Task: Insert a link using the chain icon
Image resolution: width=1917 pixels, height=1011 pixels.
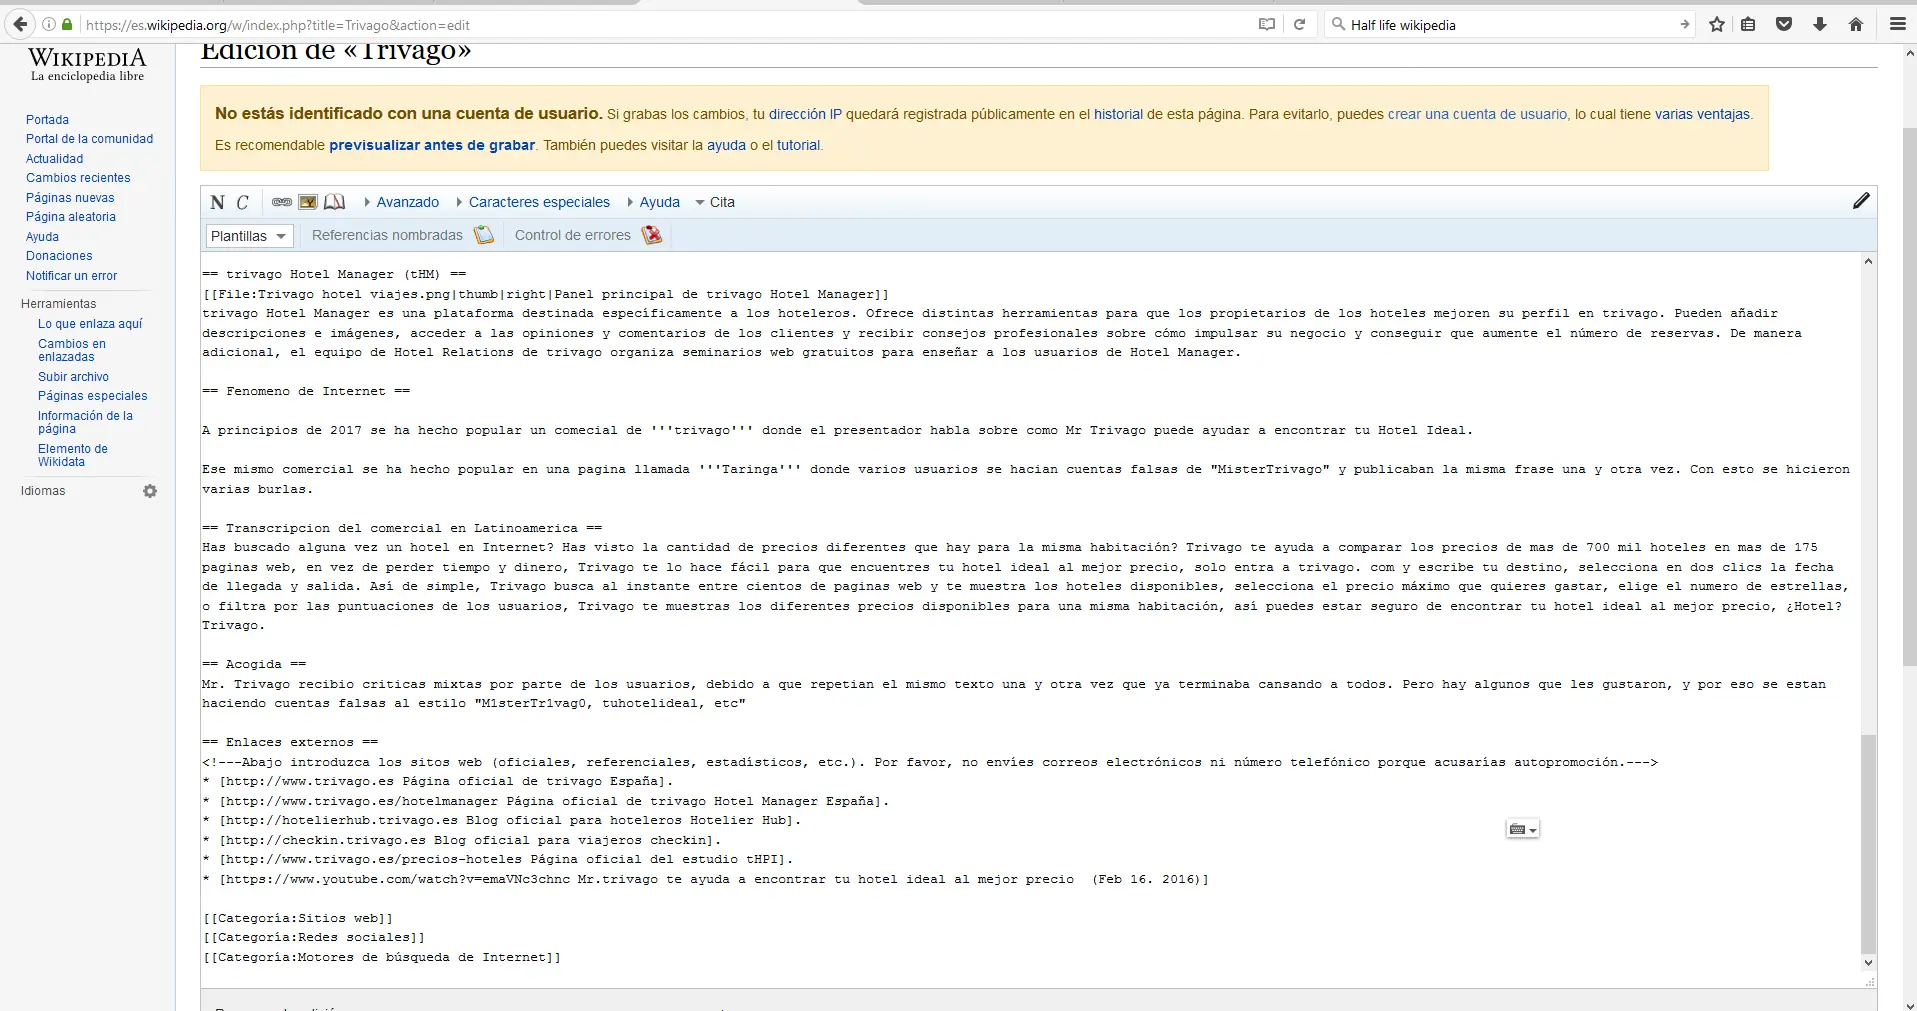Action: click(282, 202)
